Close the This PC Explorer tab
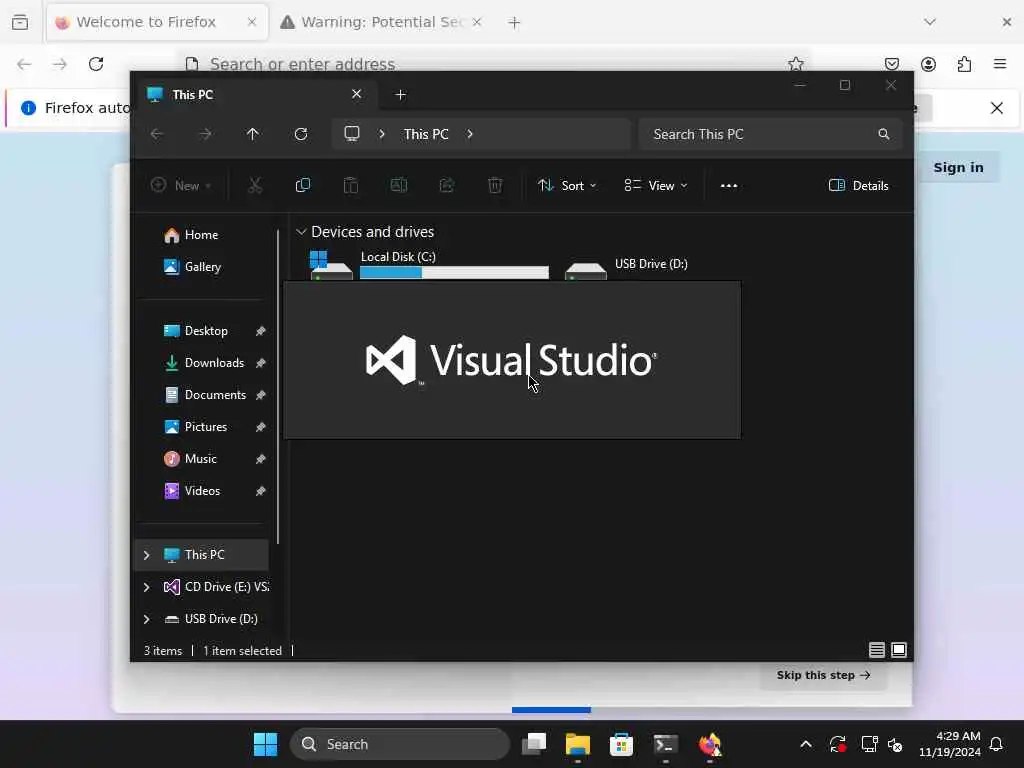This screenshot has height=768, width=1024. [357, 94]
